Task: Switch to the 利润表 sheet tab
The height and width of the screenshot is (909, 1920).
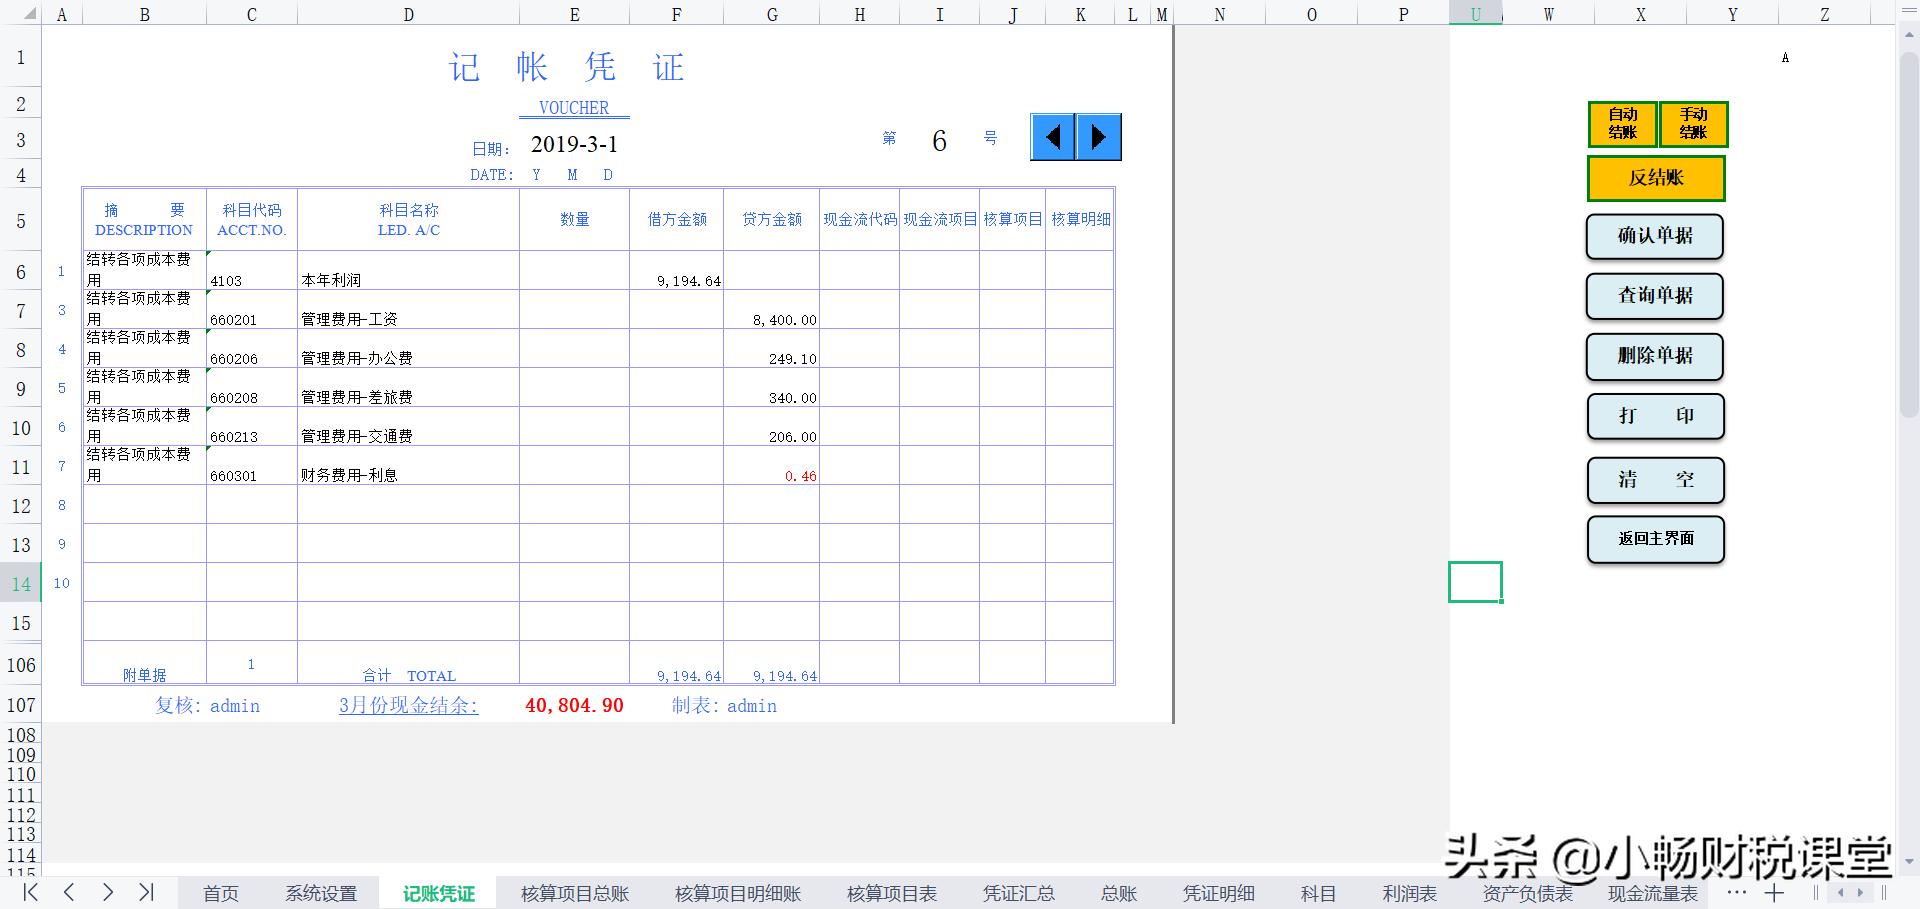Action: (x=1407, y=893)
